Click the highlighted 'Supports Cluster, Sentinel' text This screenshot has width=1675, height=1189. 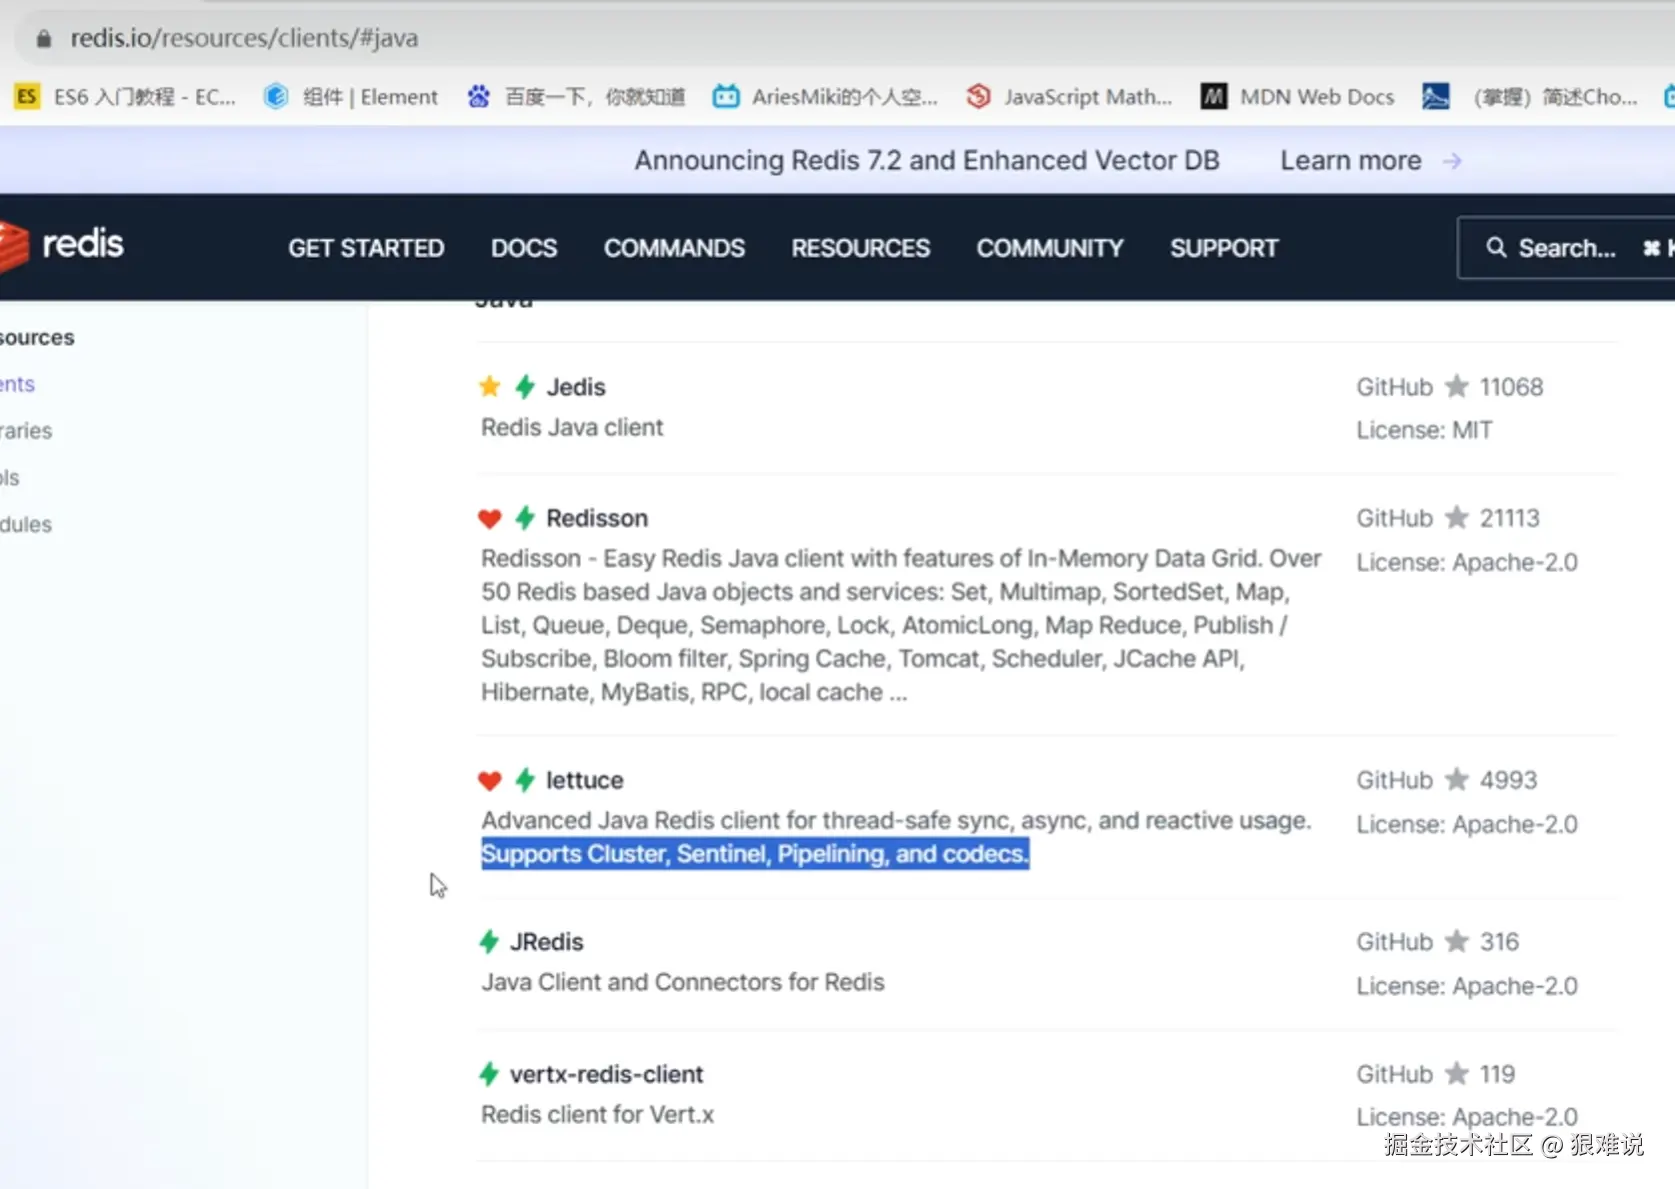[755, 854]
